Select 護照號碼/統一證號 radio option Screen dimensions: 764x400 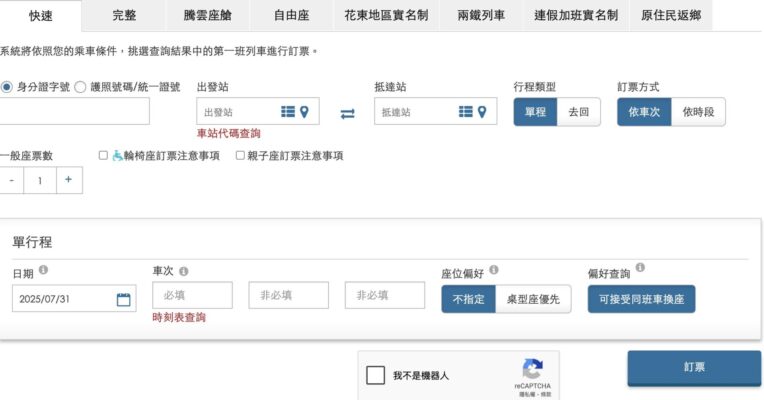coord(80,87)
